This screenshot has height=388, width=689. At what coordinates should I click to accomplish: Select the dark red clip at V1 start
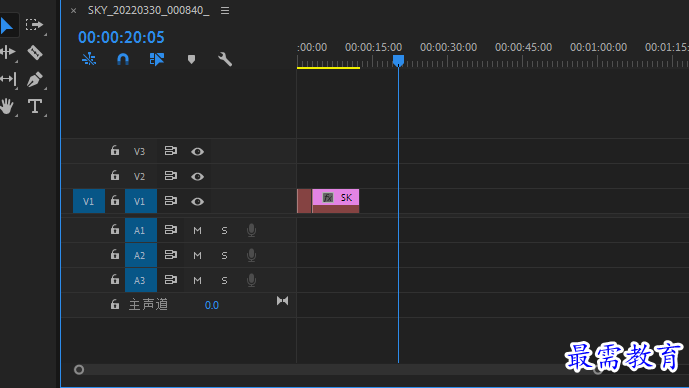tap(304, 201)
